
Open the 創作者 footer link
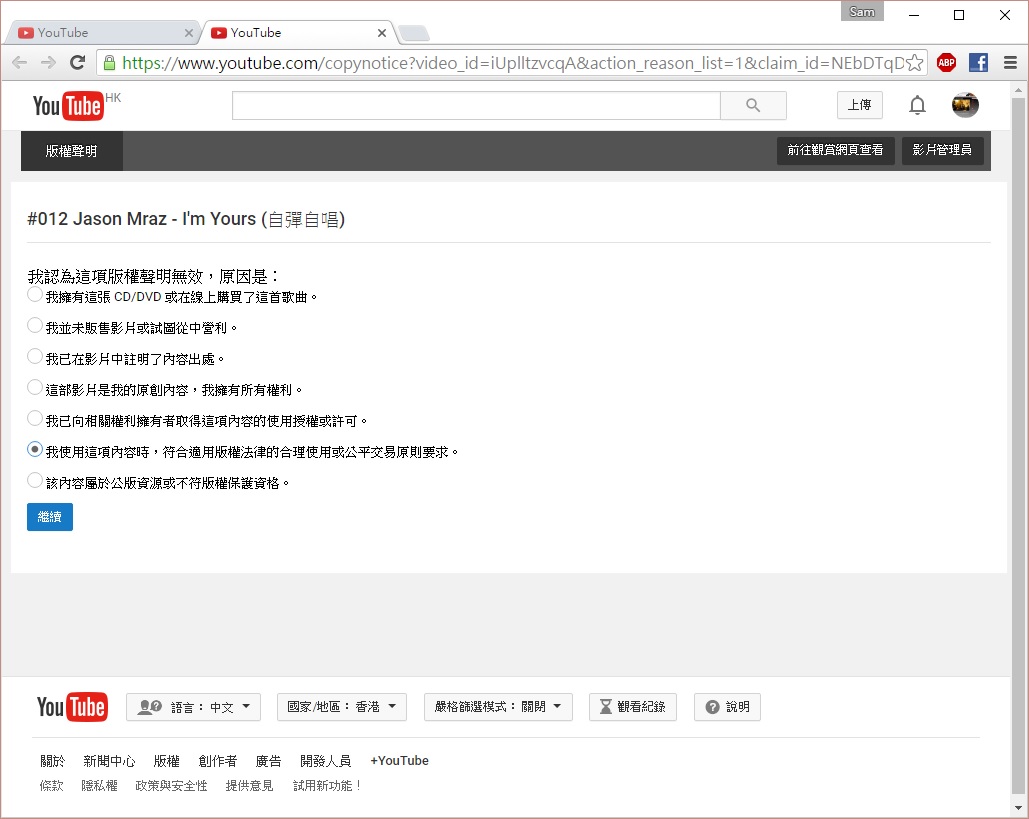tap(218, 761)
